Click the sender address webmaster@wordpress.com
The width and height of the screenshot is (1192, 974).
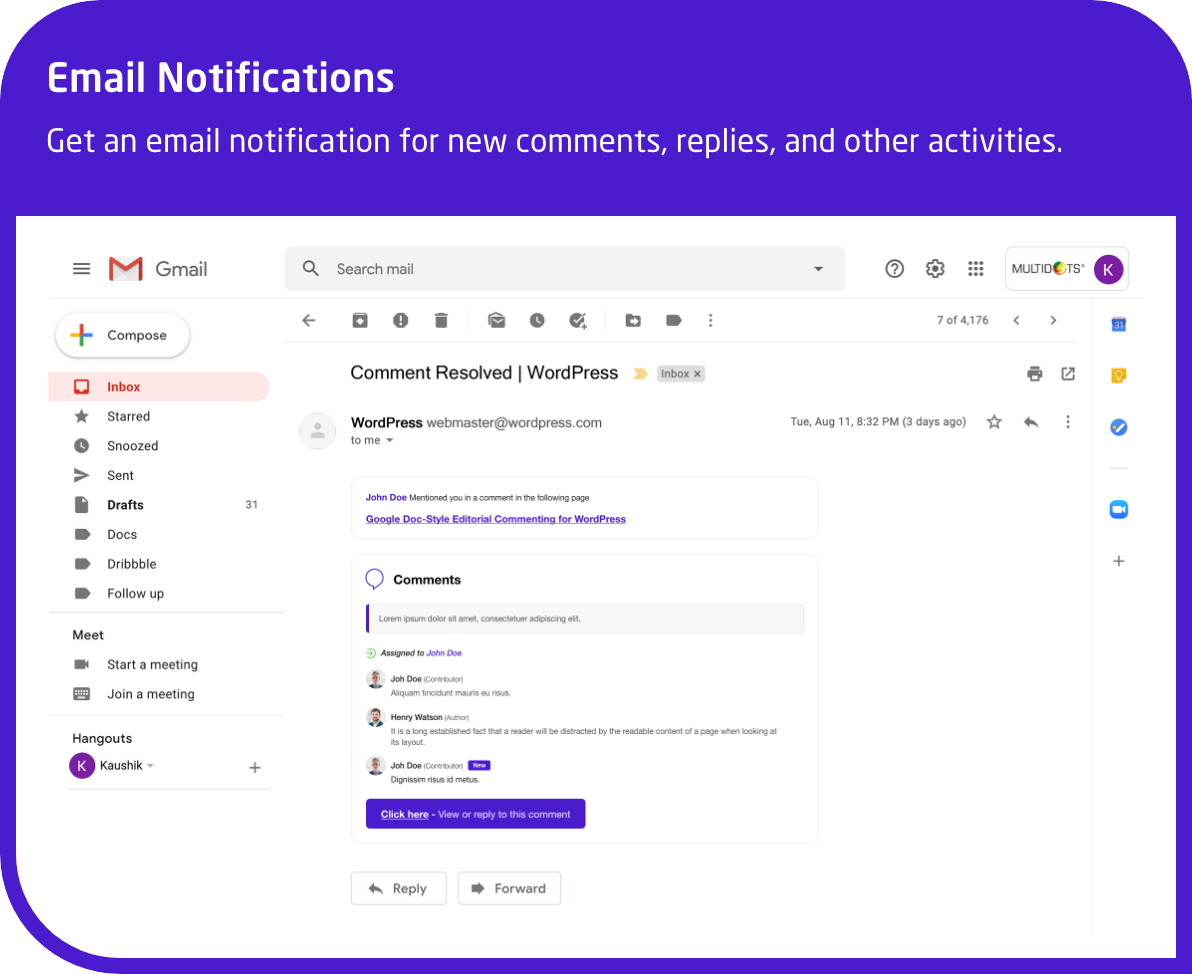click(514, 423)
